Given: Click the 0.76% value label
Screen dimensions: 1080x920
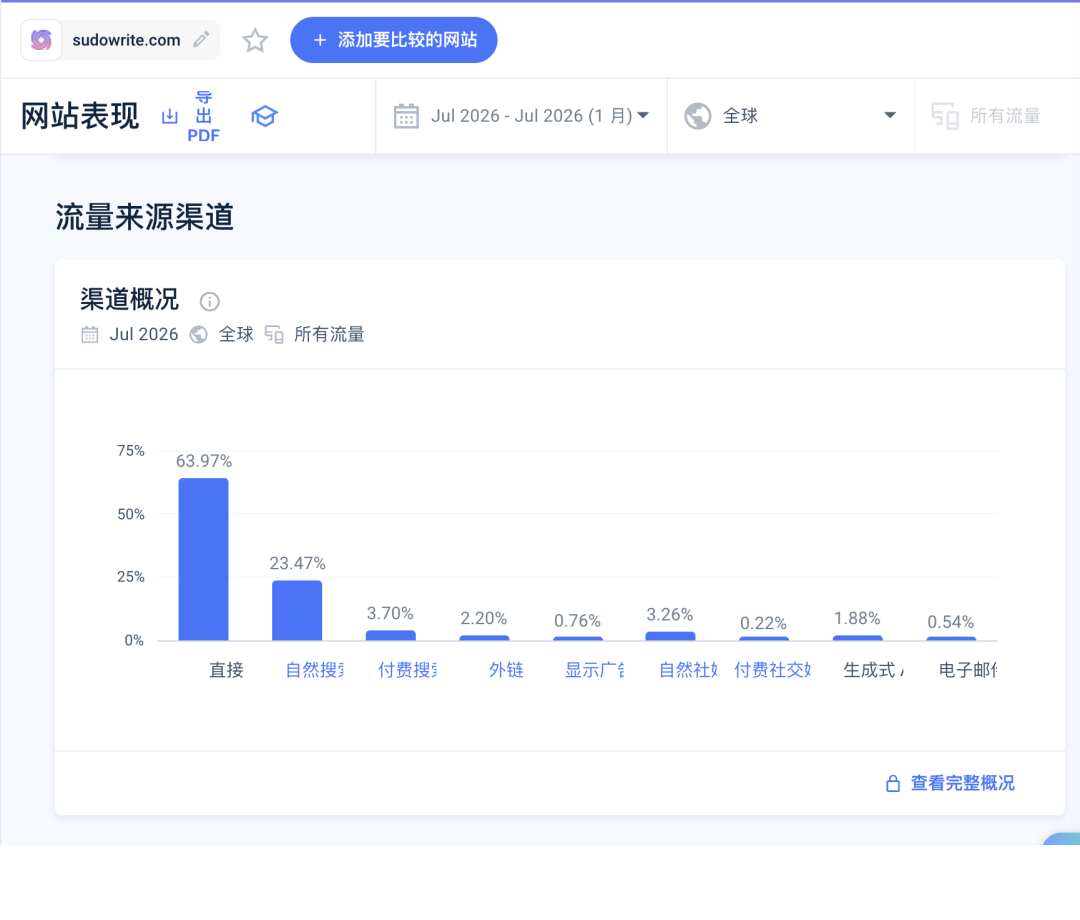Looking at the screenshot, I should 577,621.
